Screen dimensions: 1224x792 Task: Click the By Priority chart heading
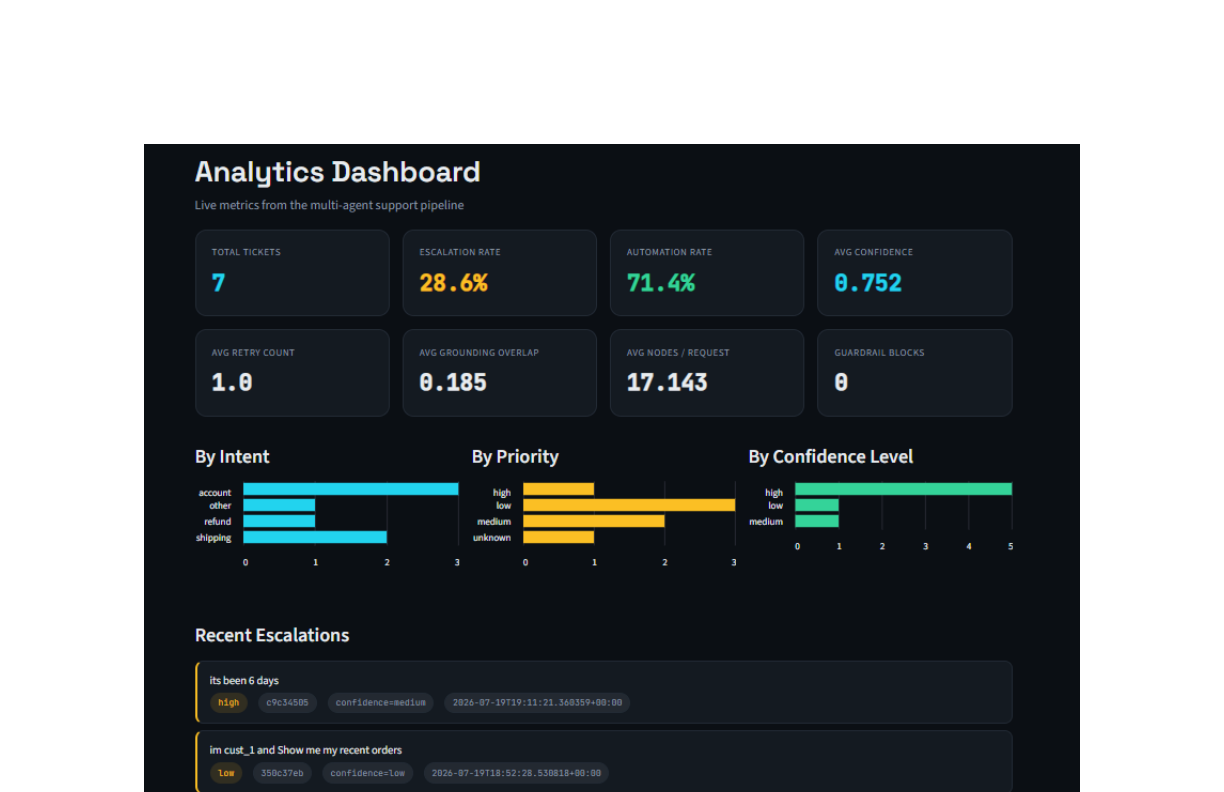(515, 457)
